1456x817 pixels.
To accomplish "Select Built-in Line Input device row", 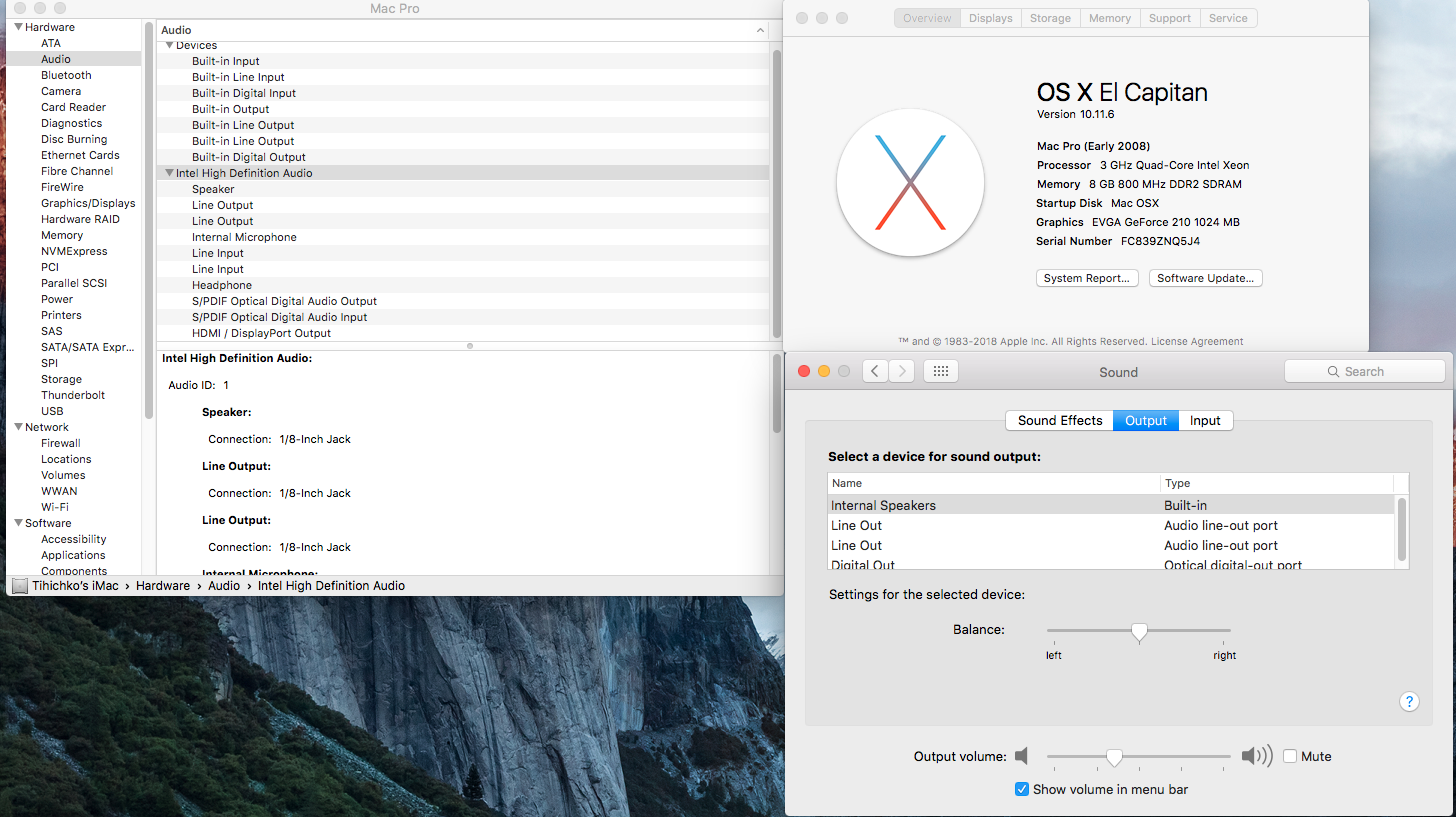I will 464,77.
